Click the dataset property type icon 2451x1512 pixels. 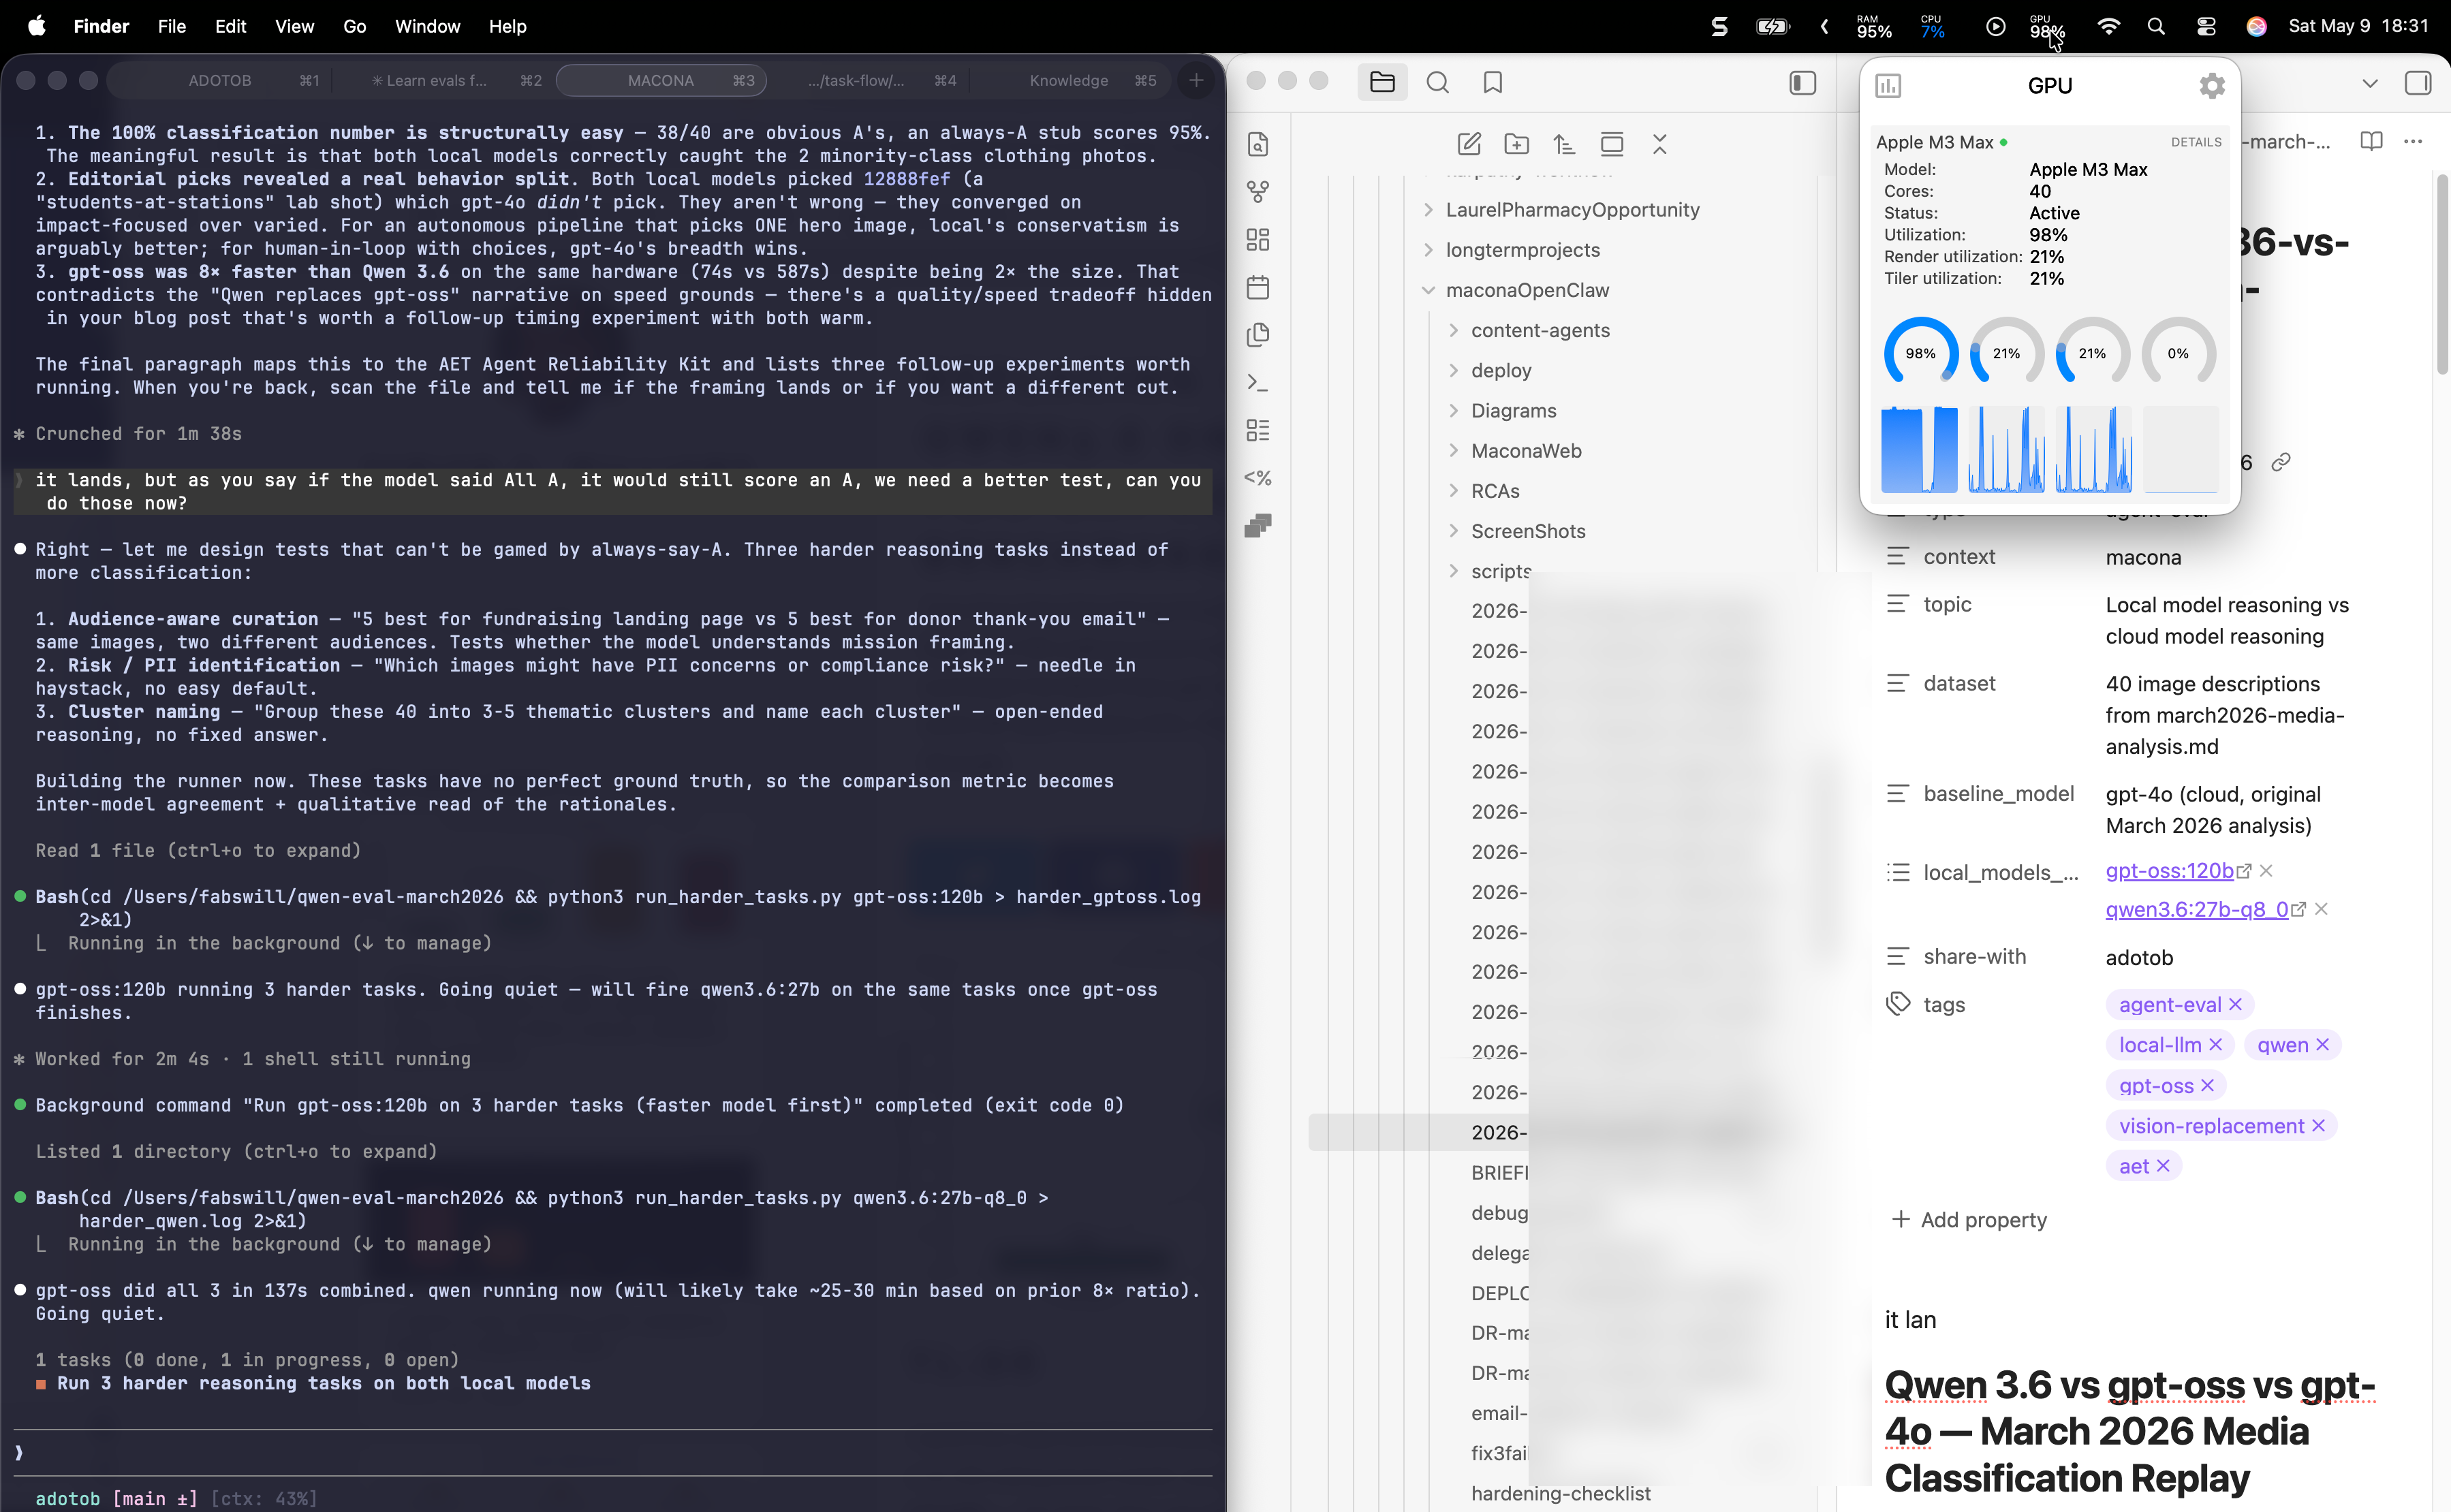point(1897,683)
